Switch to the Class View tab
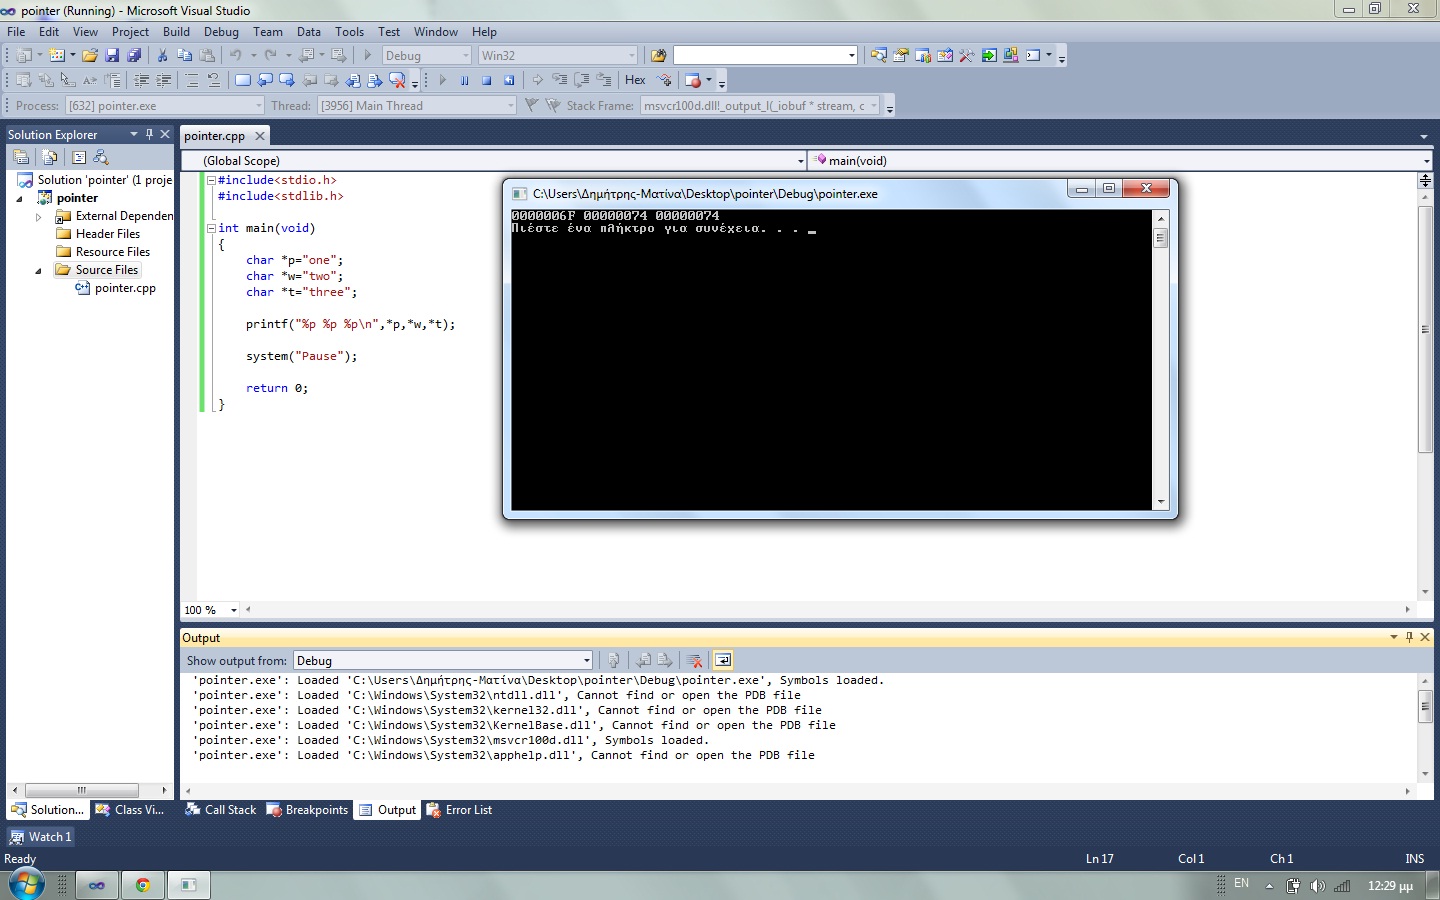 tap(130, 810)
